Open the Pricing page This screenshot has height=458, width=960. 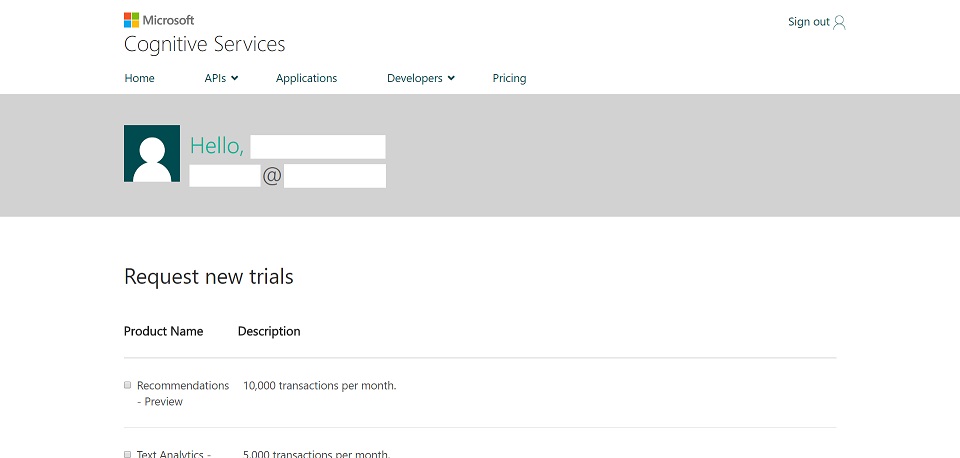pos(509,78)
